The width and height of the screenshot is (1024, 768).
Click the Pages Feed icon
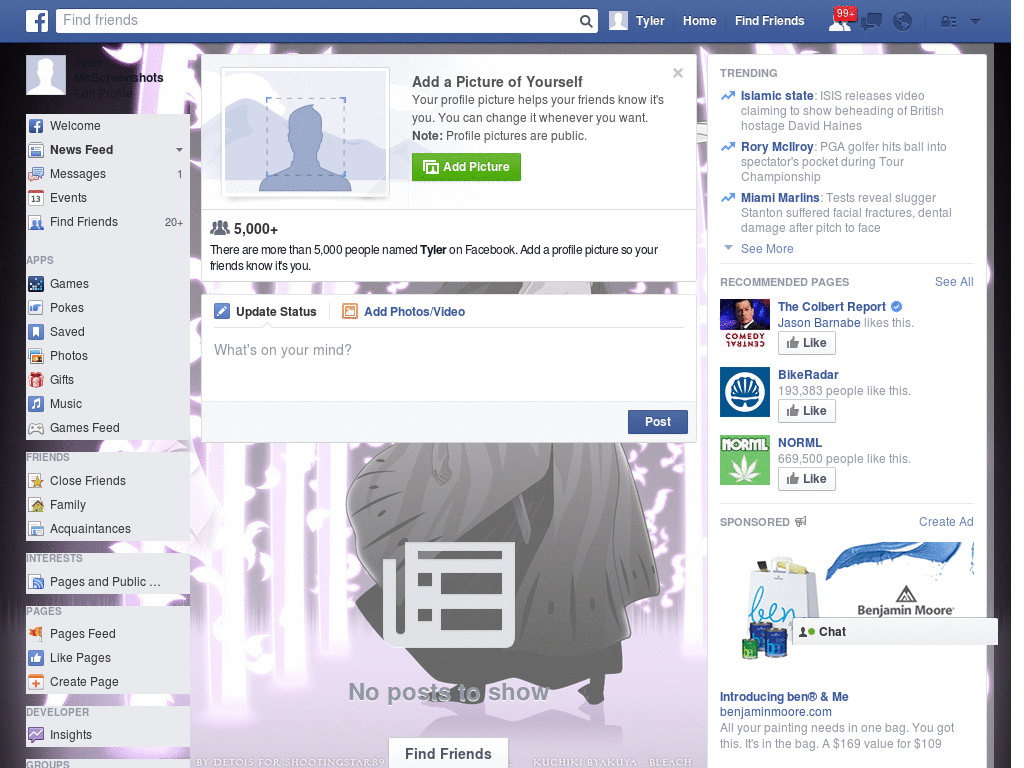(36, 633)
